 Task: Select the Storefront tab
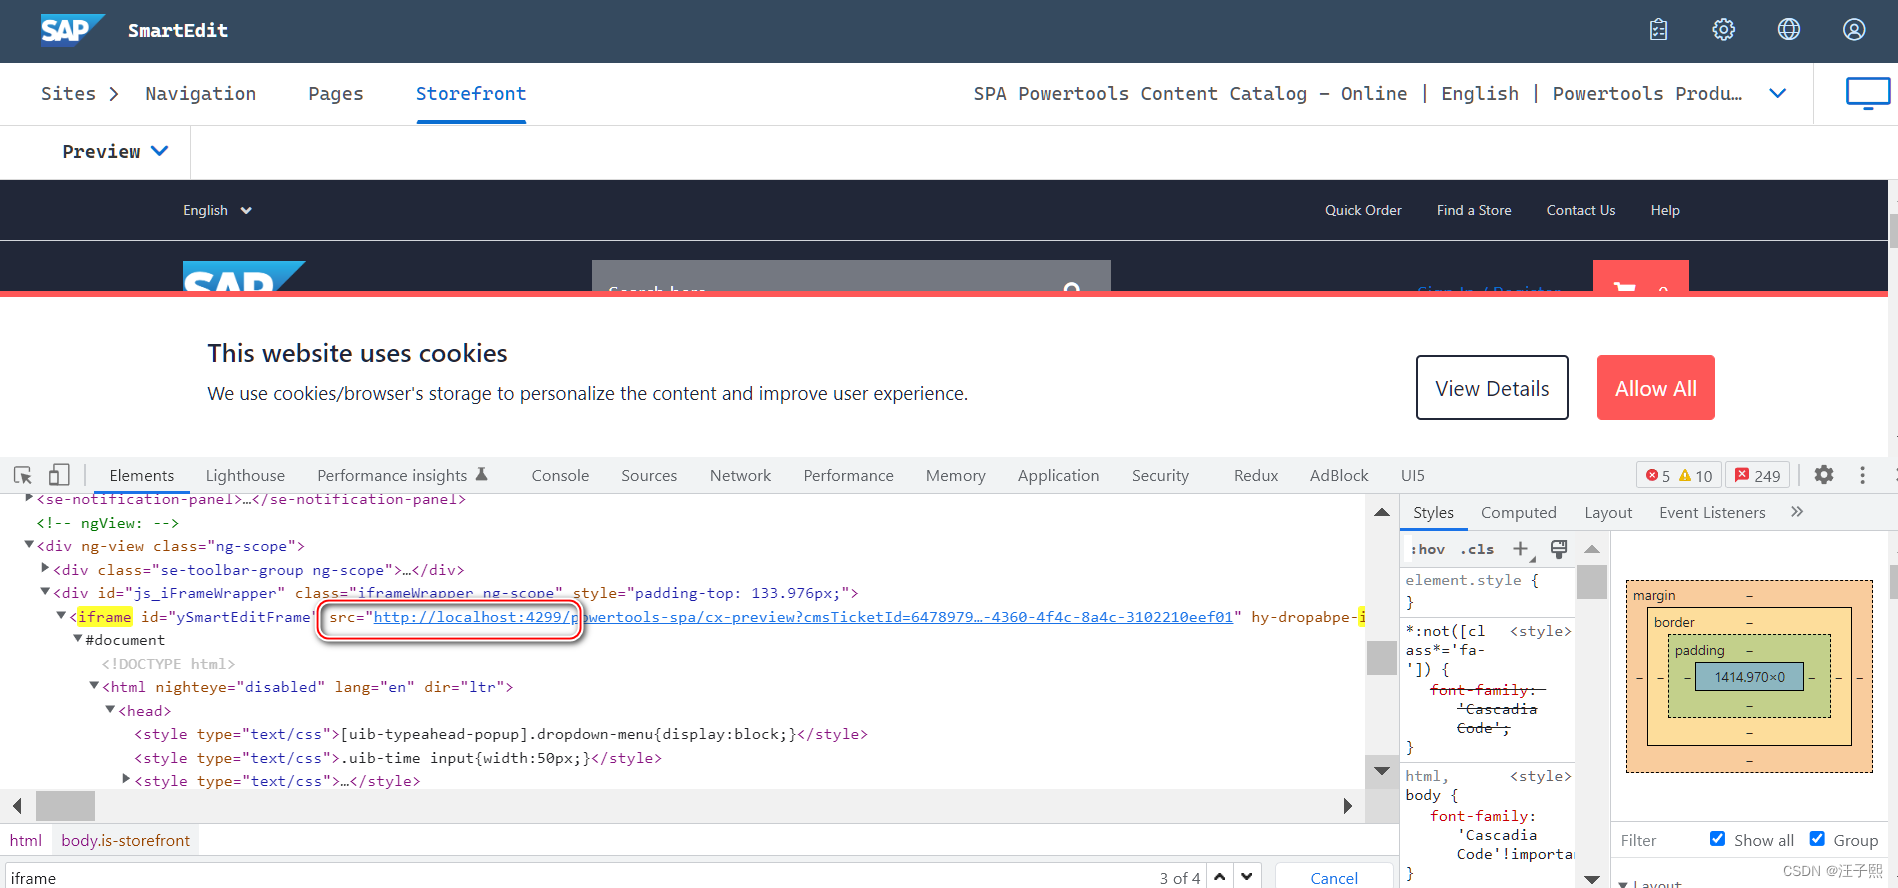471,93
